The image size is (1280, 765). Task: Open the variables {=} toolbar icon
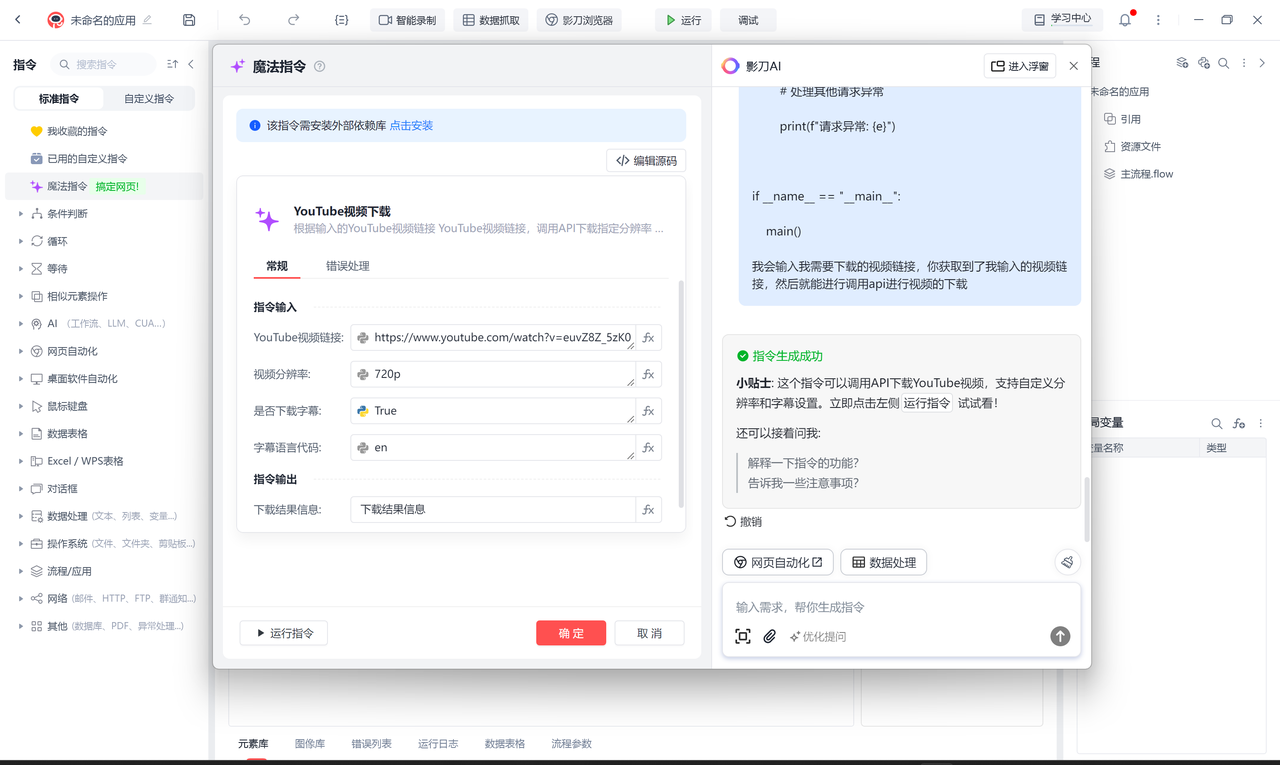point(342,20)
